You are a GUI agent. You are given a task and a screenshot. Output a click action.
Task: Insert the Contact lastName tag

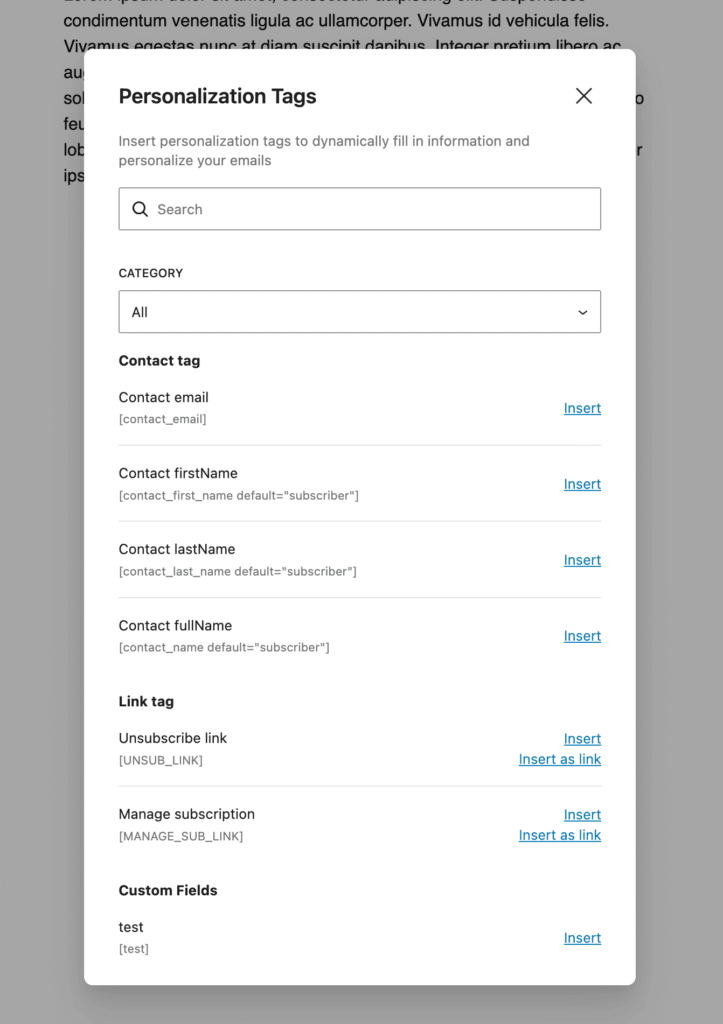(582, 560)
